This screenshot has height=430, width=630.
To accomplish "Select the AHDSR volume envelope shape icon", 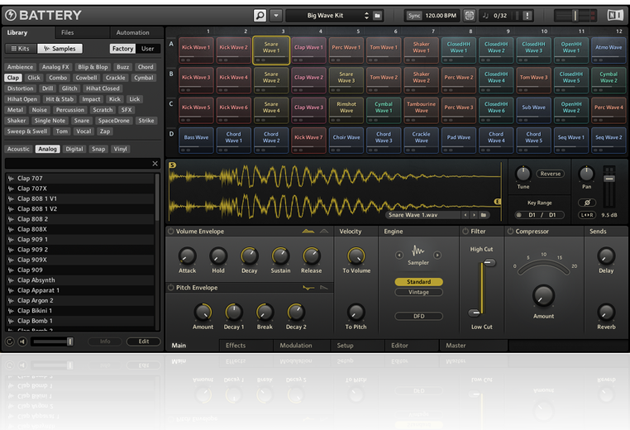I will point(308,231).
